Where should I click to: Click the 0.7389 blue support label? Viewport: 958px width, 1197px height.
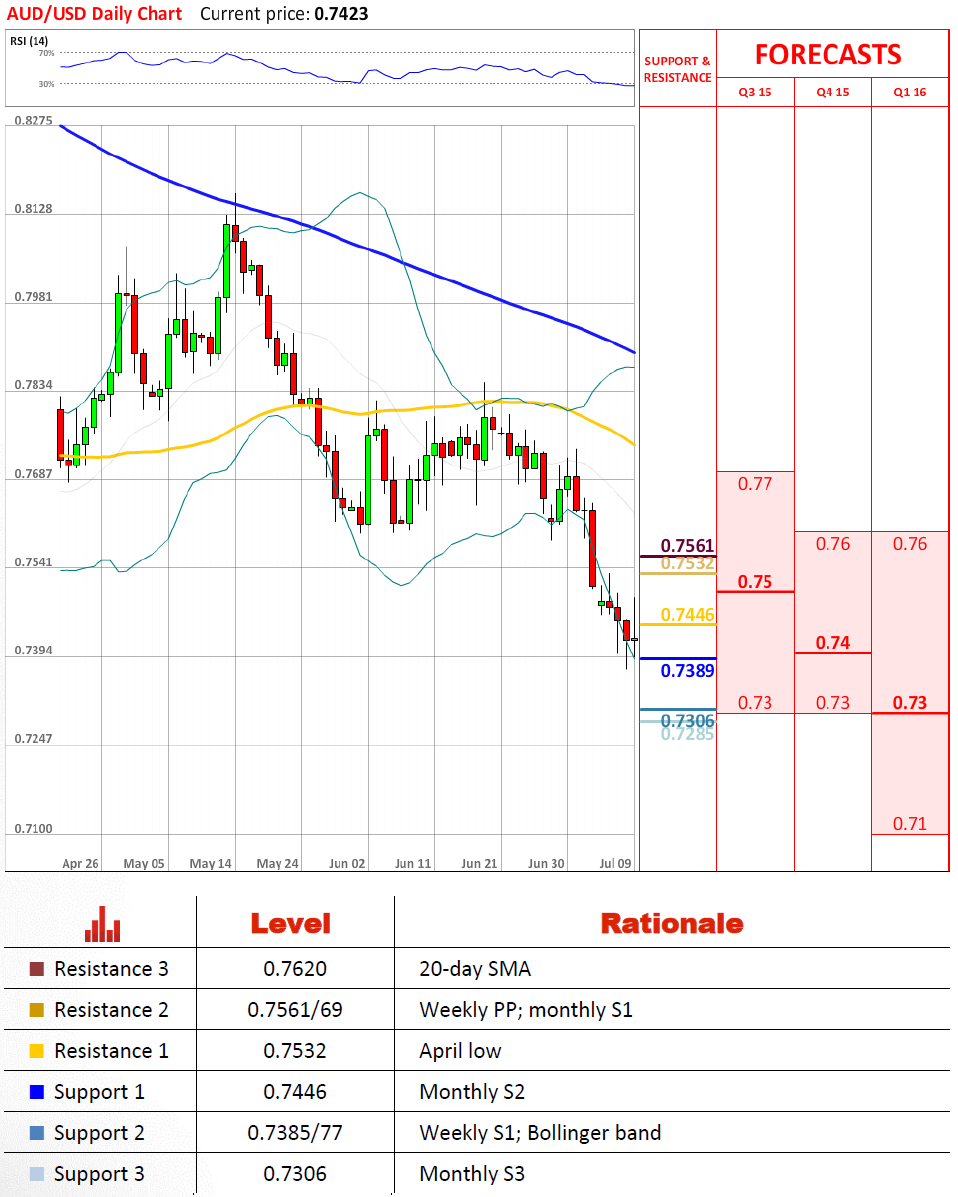(687, 670)
